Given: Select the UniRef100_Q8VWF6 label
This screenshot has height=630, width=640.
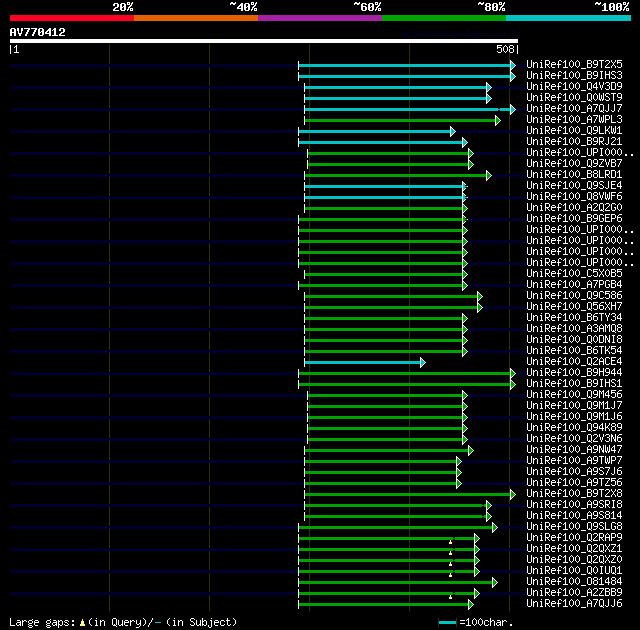Looking at the screenshot, I should [574, 197].
